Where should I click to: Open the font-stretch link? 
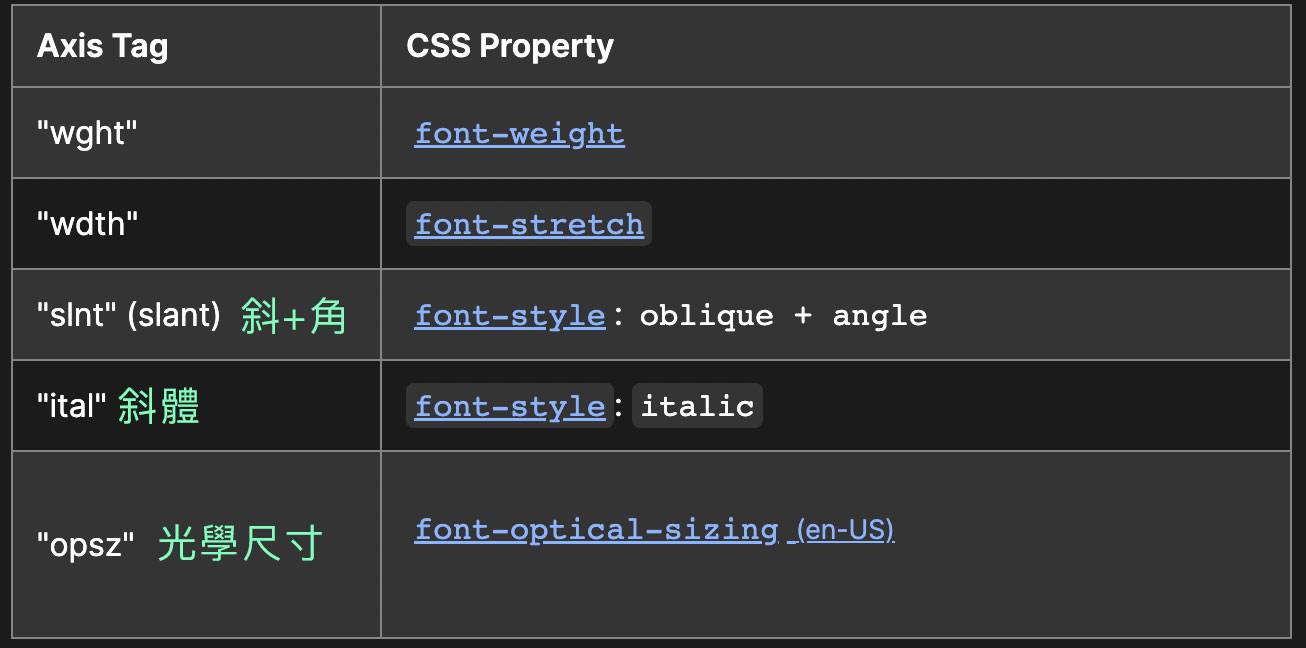click(529, 224)
